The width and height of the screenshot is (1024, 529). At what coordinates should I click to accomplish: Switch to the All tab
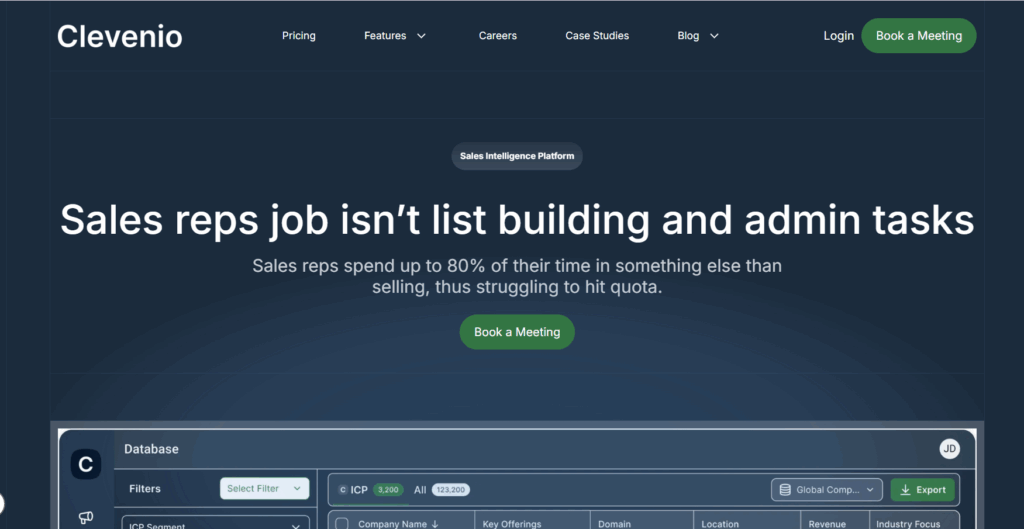[420, 490]
